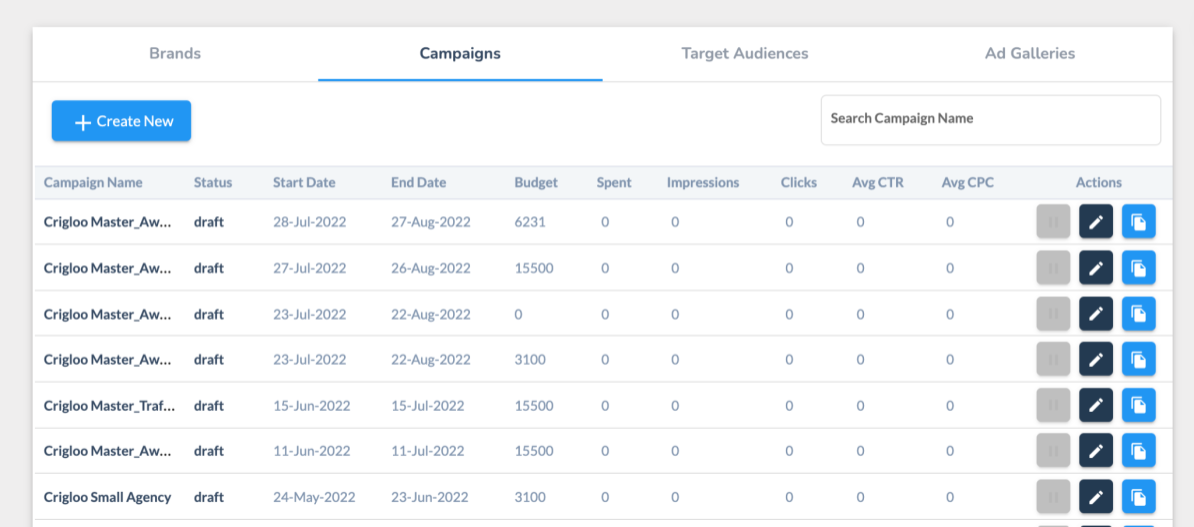Click draft status of Crigloo Small Agency
Image resolution: width=1194 pixels, height=527 pixels.
pyautogui.click(x=209, y=497)
